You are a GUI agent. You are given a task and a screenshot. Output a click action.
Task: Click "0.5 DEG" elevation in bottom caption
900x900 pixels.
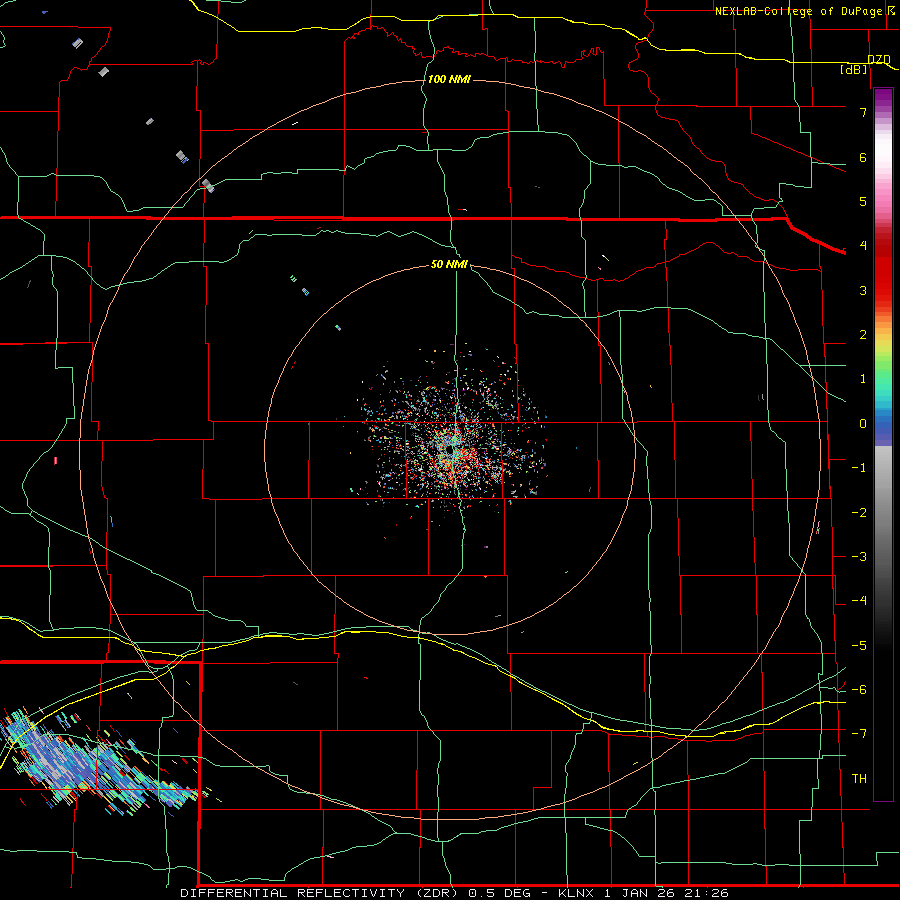(x=499, y=893)
